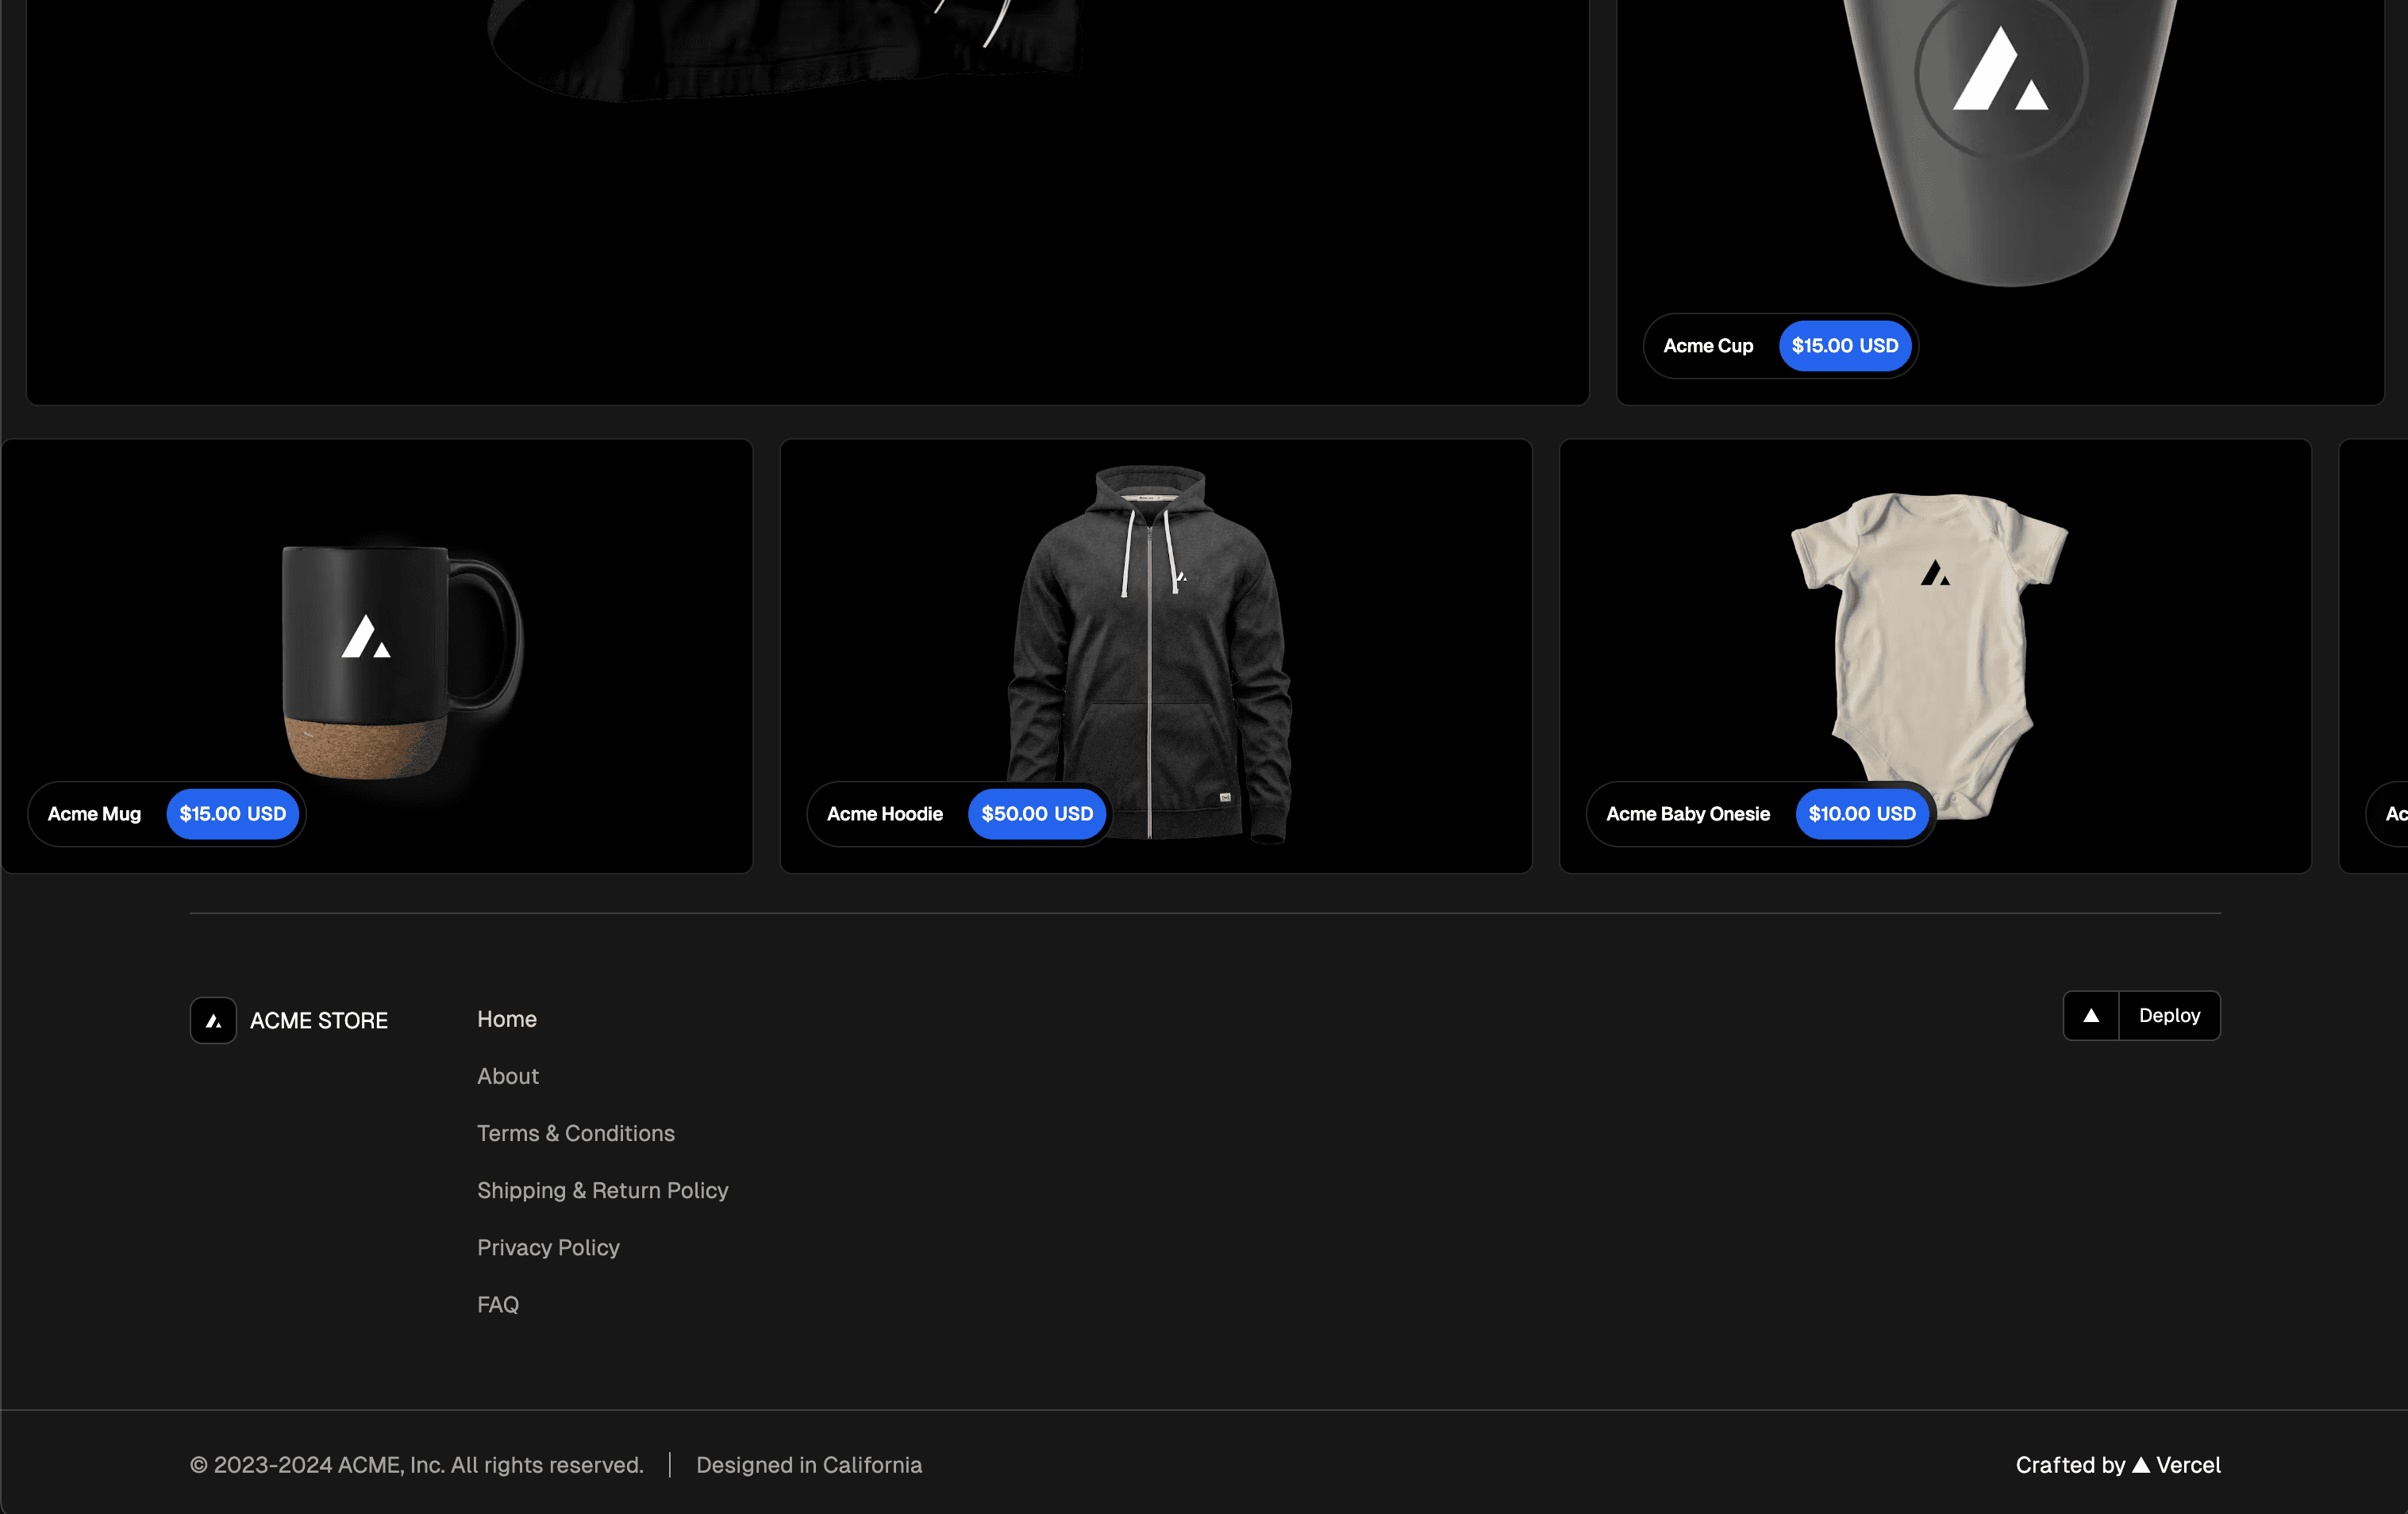The height and width of the screenshot is (1514, 2408).
Task: Open the Home footer link
Action: (507, 1019)
